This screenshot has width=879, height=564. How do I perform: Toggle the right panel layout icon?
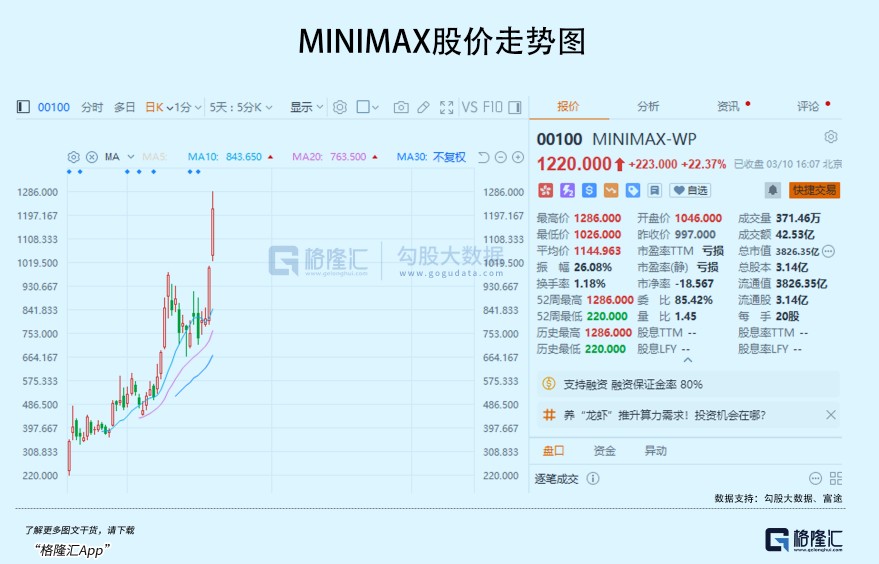pyautogui.click(x=515, y=107)
